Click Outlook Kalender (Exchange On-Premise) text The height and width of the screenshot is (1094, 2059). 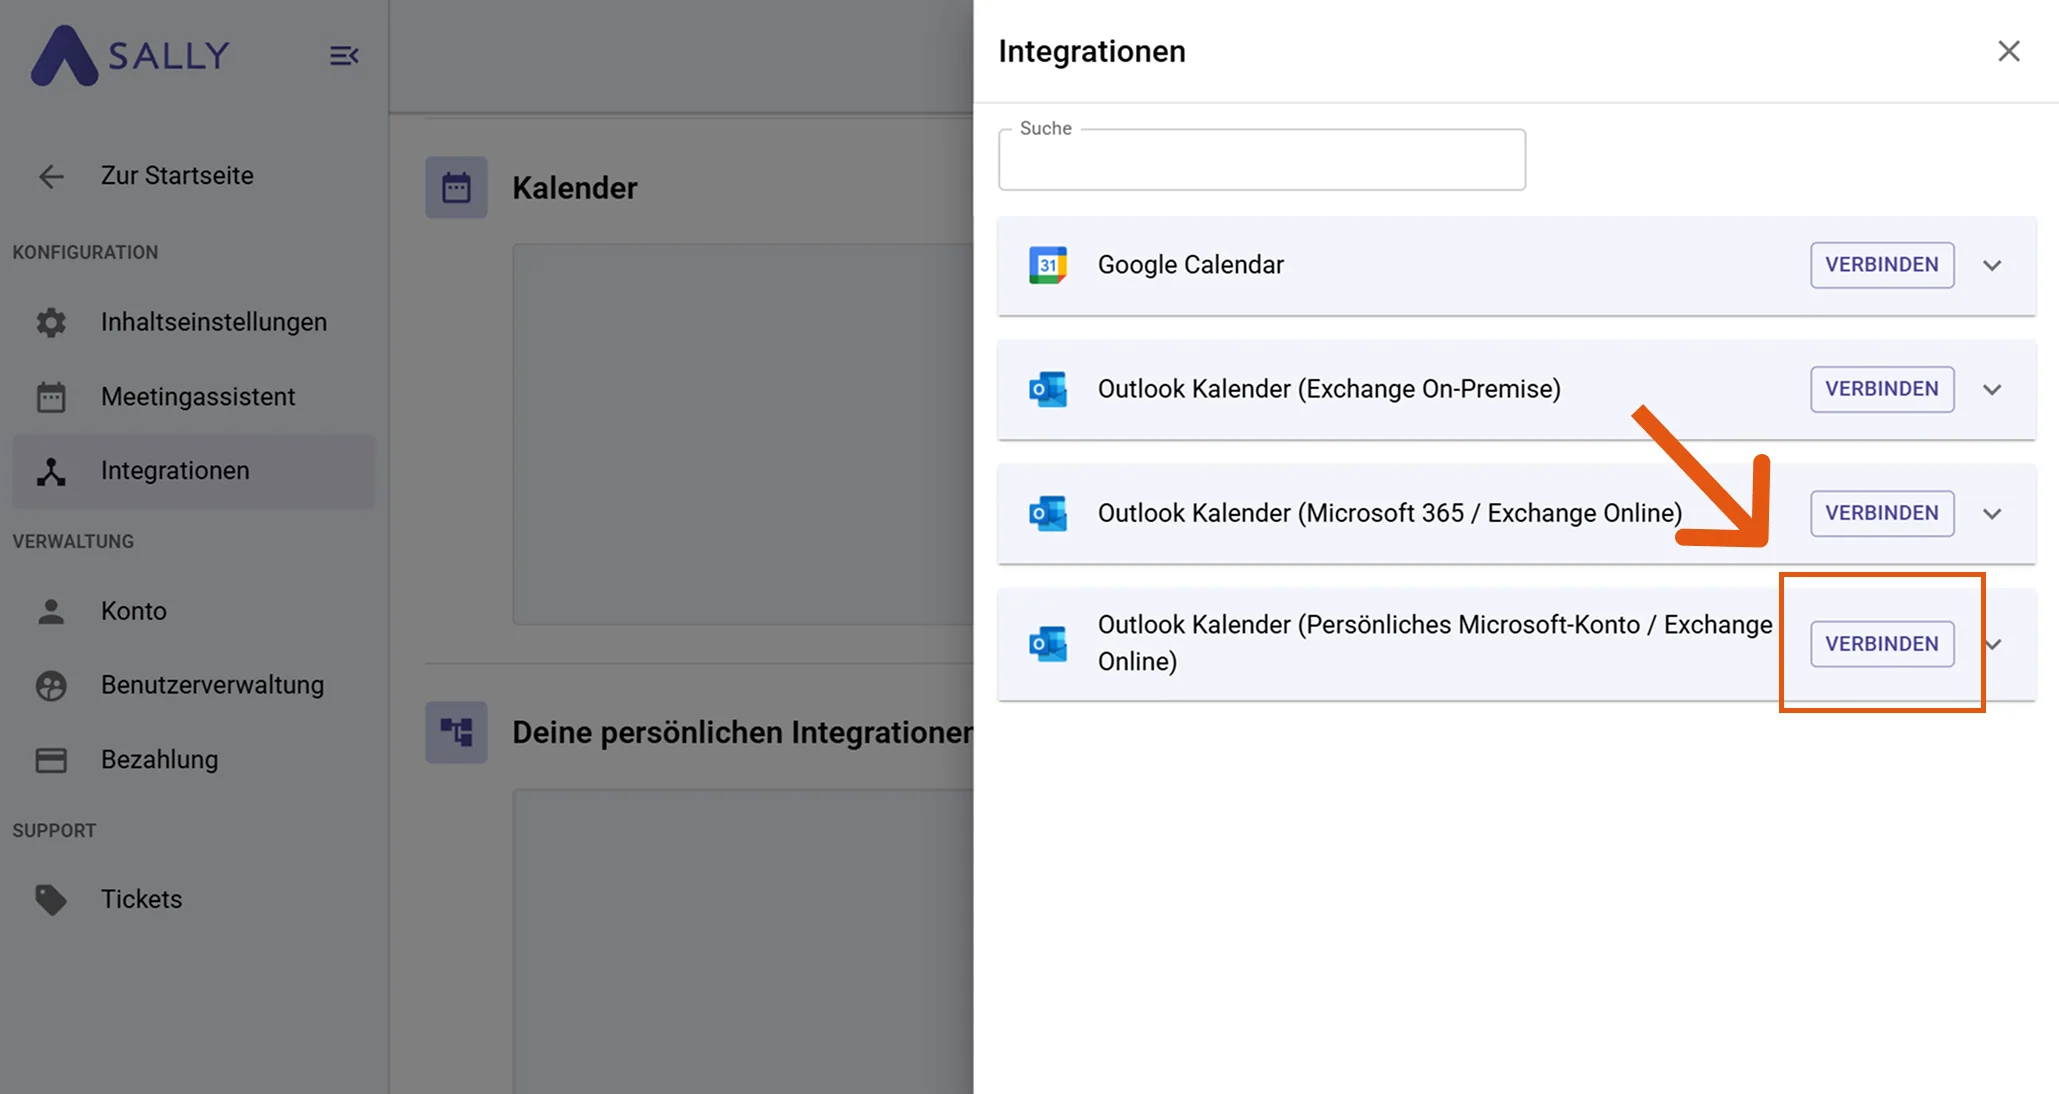(1329, 389)
